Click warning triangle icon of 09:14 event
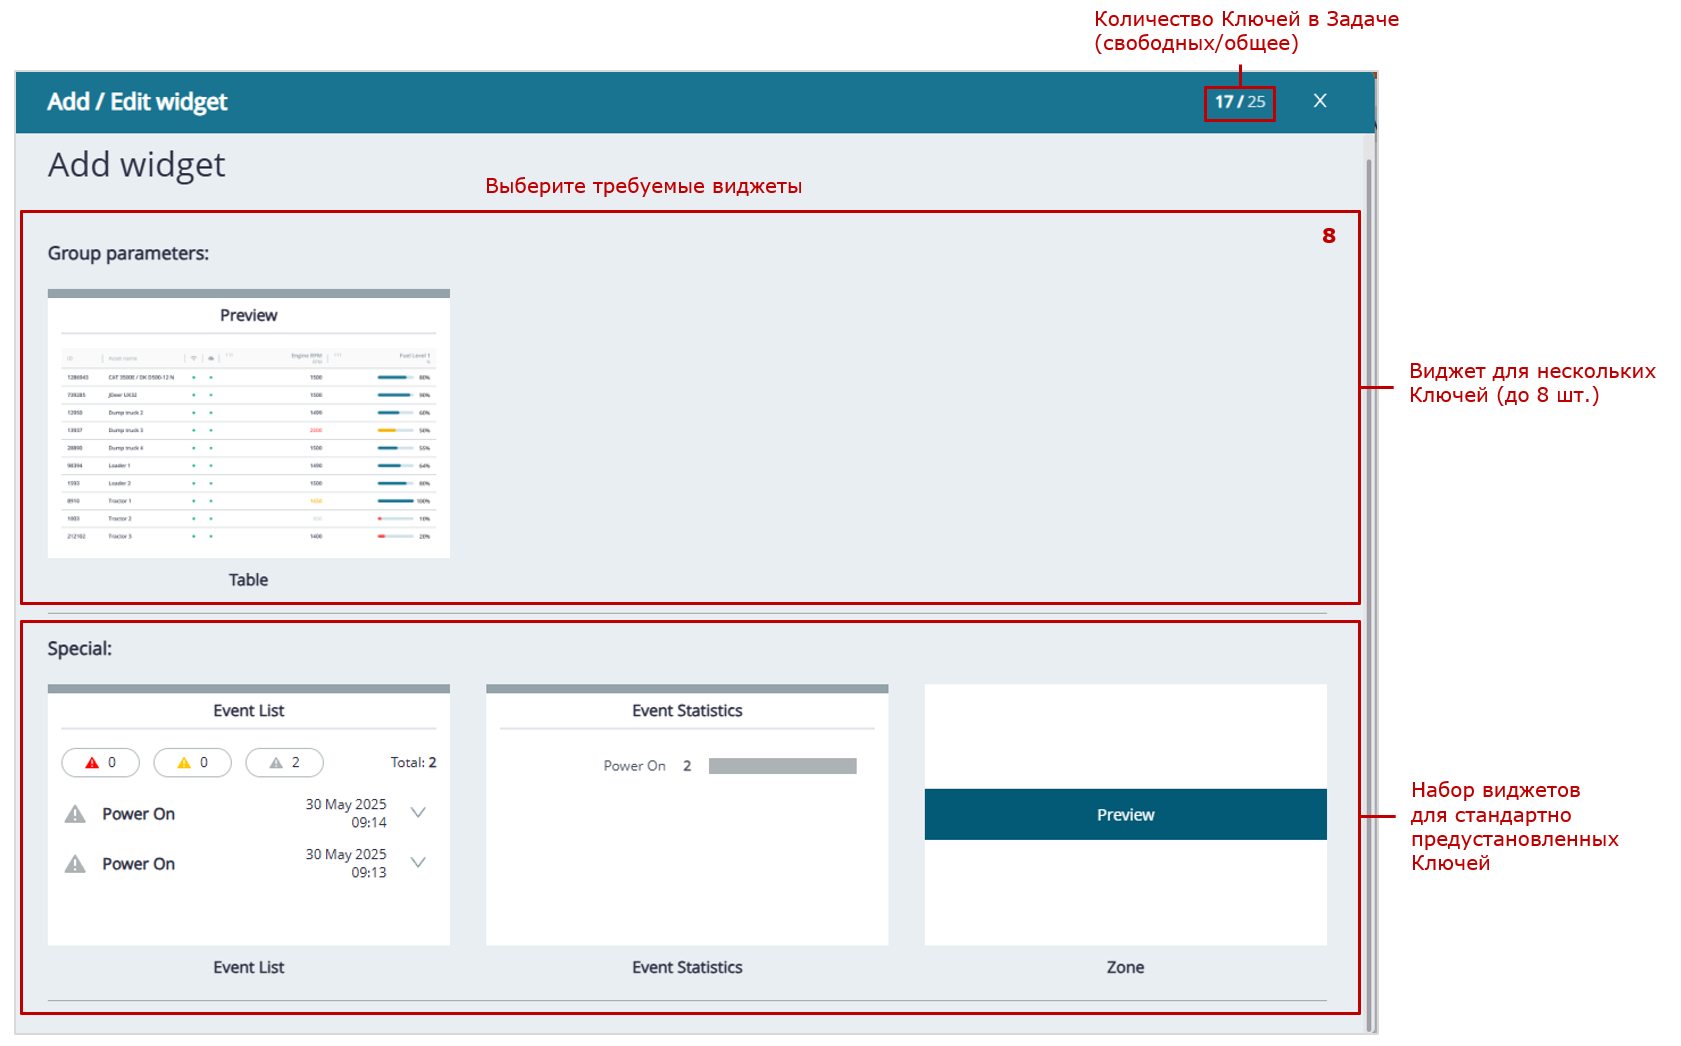This screenshot has width=1681, height=1046. coord(75,814)
